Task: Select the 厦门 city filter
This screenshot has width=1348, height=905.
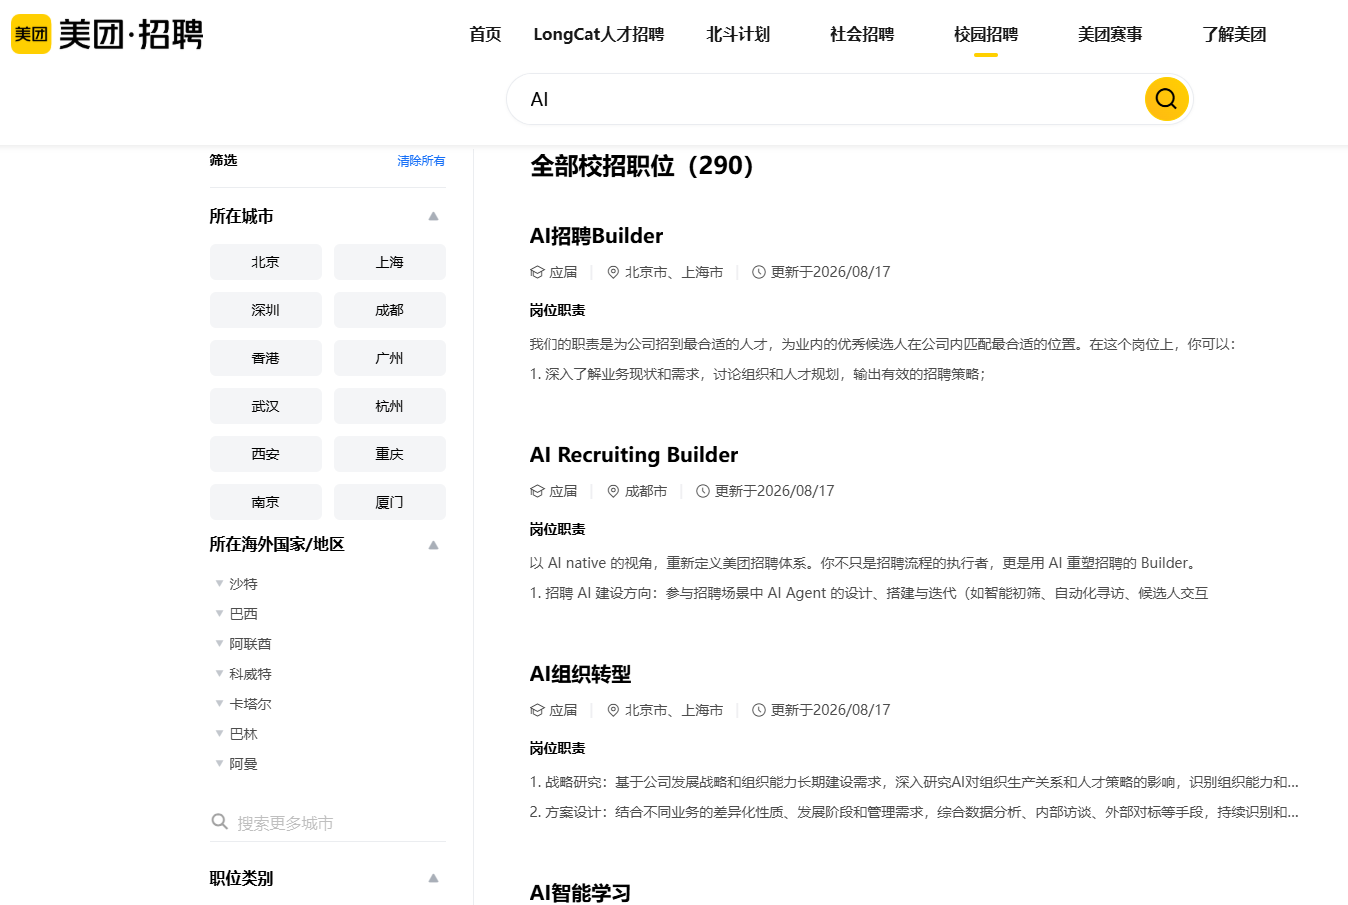Action: point(390,502)
